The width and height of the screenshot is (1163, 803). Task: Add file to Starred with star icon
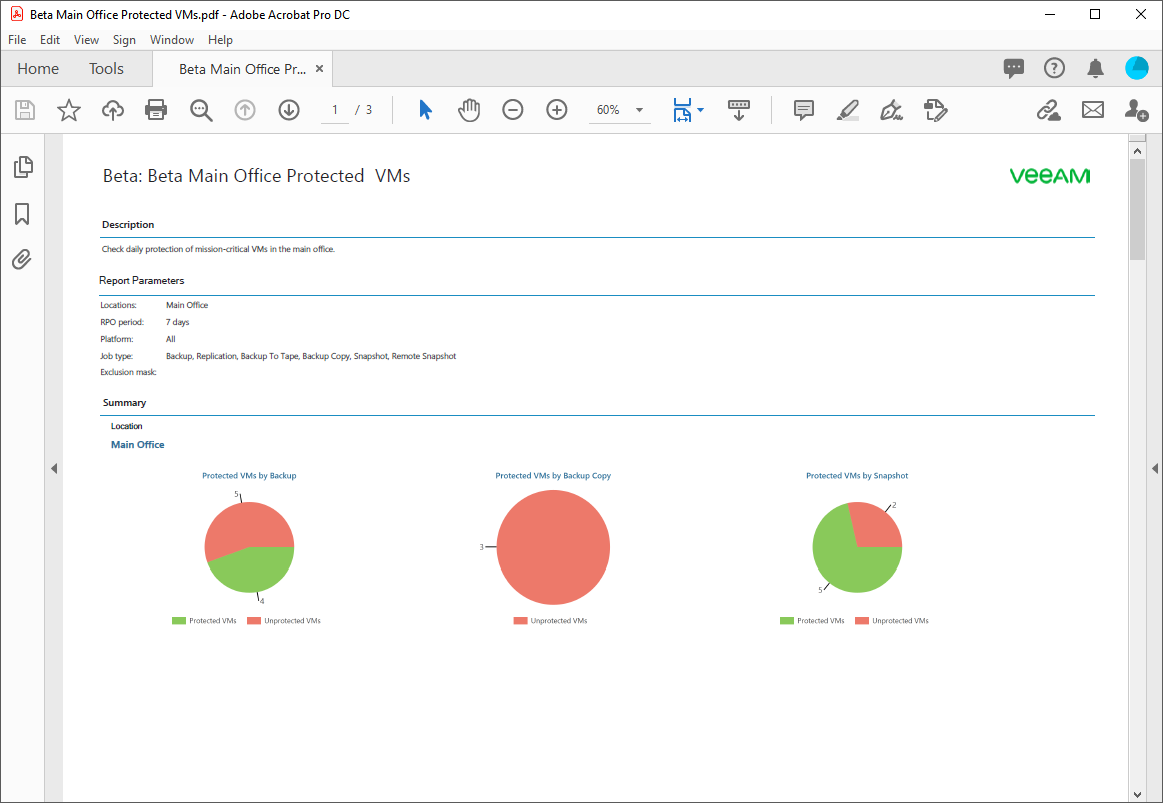pos(69,110)
